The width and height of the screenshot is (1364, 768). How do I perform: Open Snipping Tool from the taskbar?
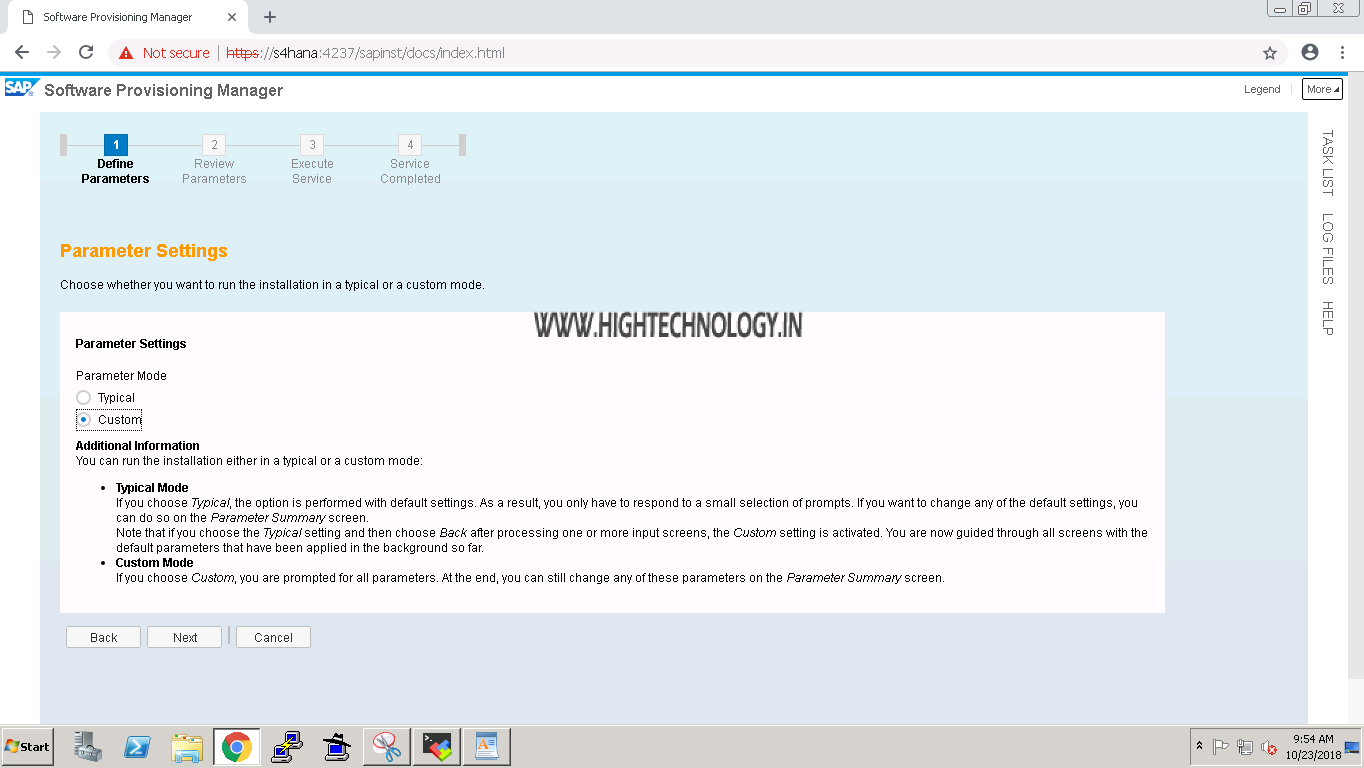tap(387, 747)
